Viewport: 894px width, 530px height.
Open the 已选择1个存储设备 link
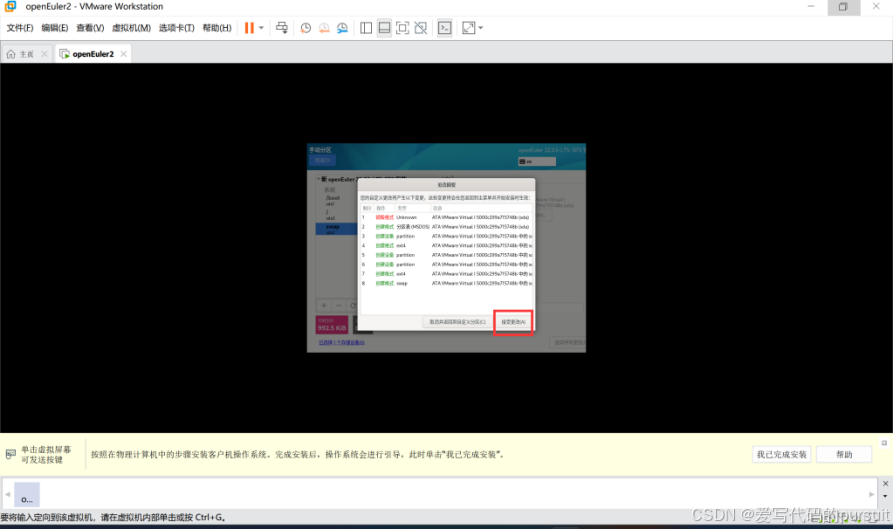point(341,343)
